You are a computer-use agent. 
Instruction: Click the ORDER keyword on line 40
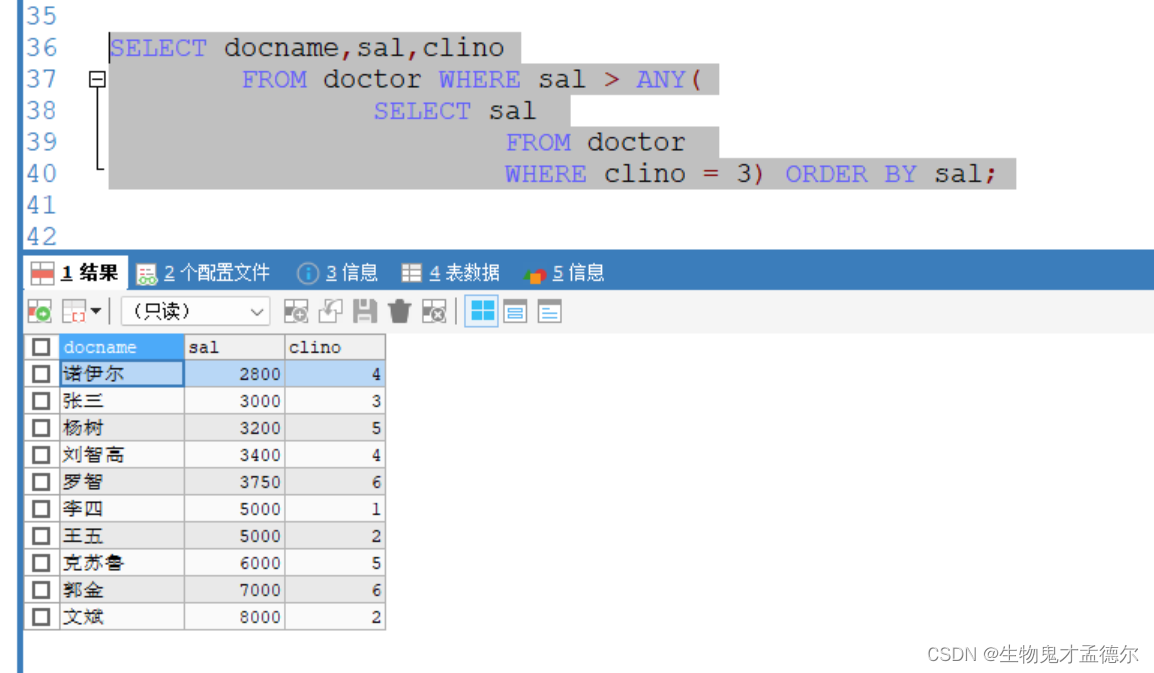click(826, 174)
